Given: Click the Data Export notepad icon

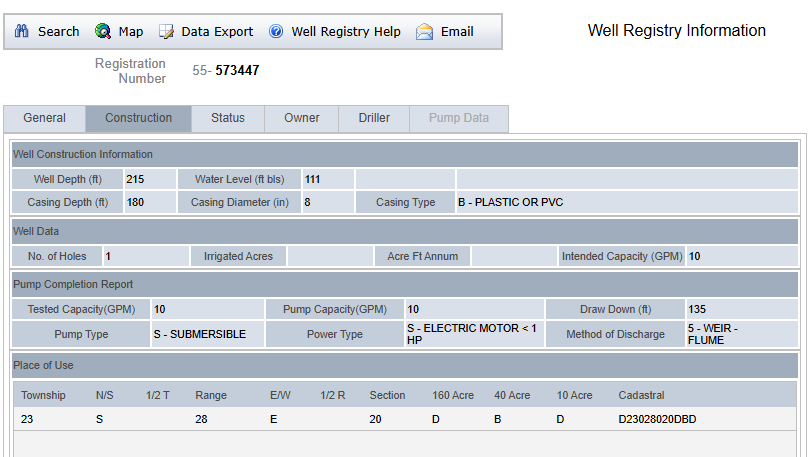Looking at the screenshot, I should coord(166,31).
